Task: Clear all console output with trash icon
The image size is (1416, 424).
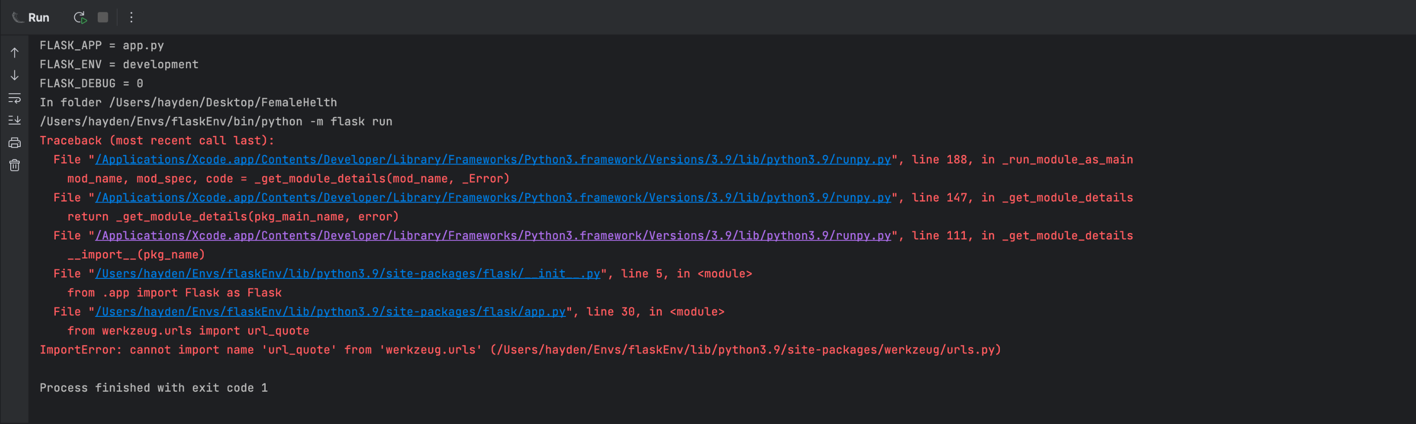Action: coord(14,165)
